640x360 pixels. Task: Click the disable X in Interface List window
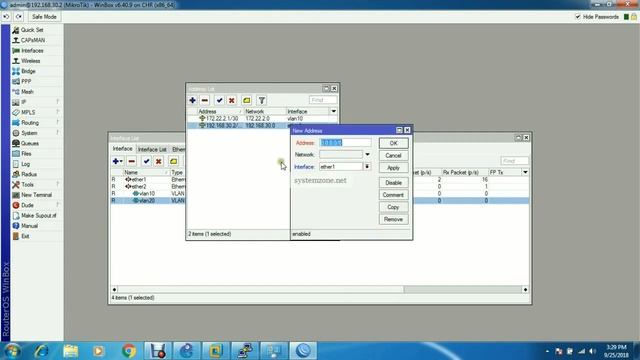pyautogui.click(x=158, y=161)
